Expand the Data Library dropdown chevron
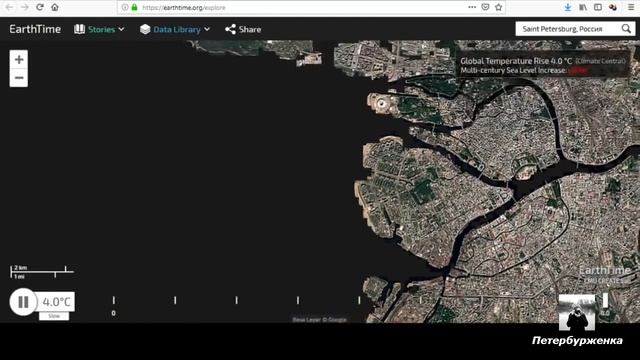 coord(207,29)
